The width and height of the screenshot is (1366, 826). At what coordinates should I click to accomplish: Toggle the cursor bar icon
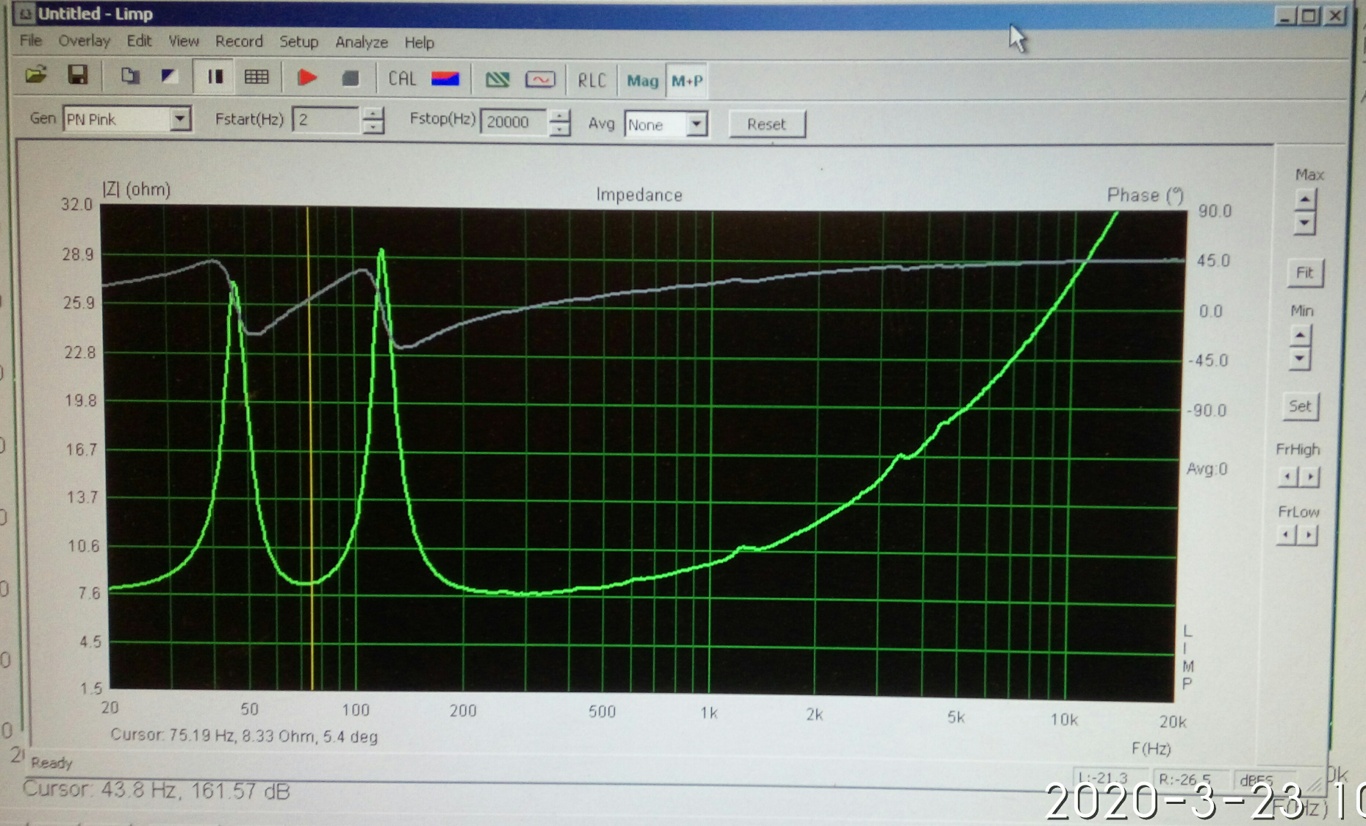point(215,76)
